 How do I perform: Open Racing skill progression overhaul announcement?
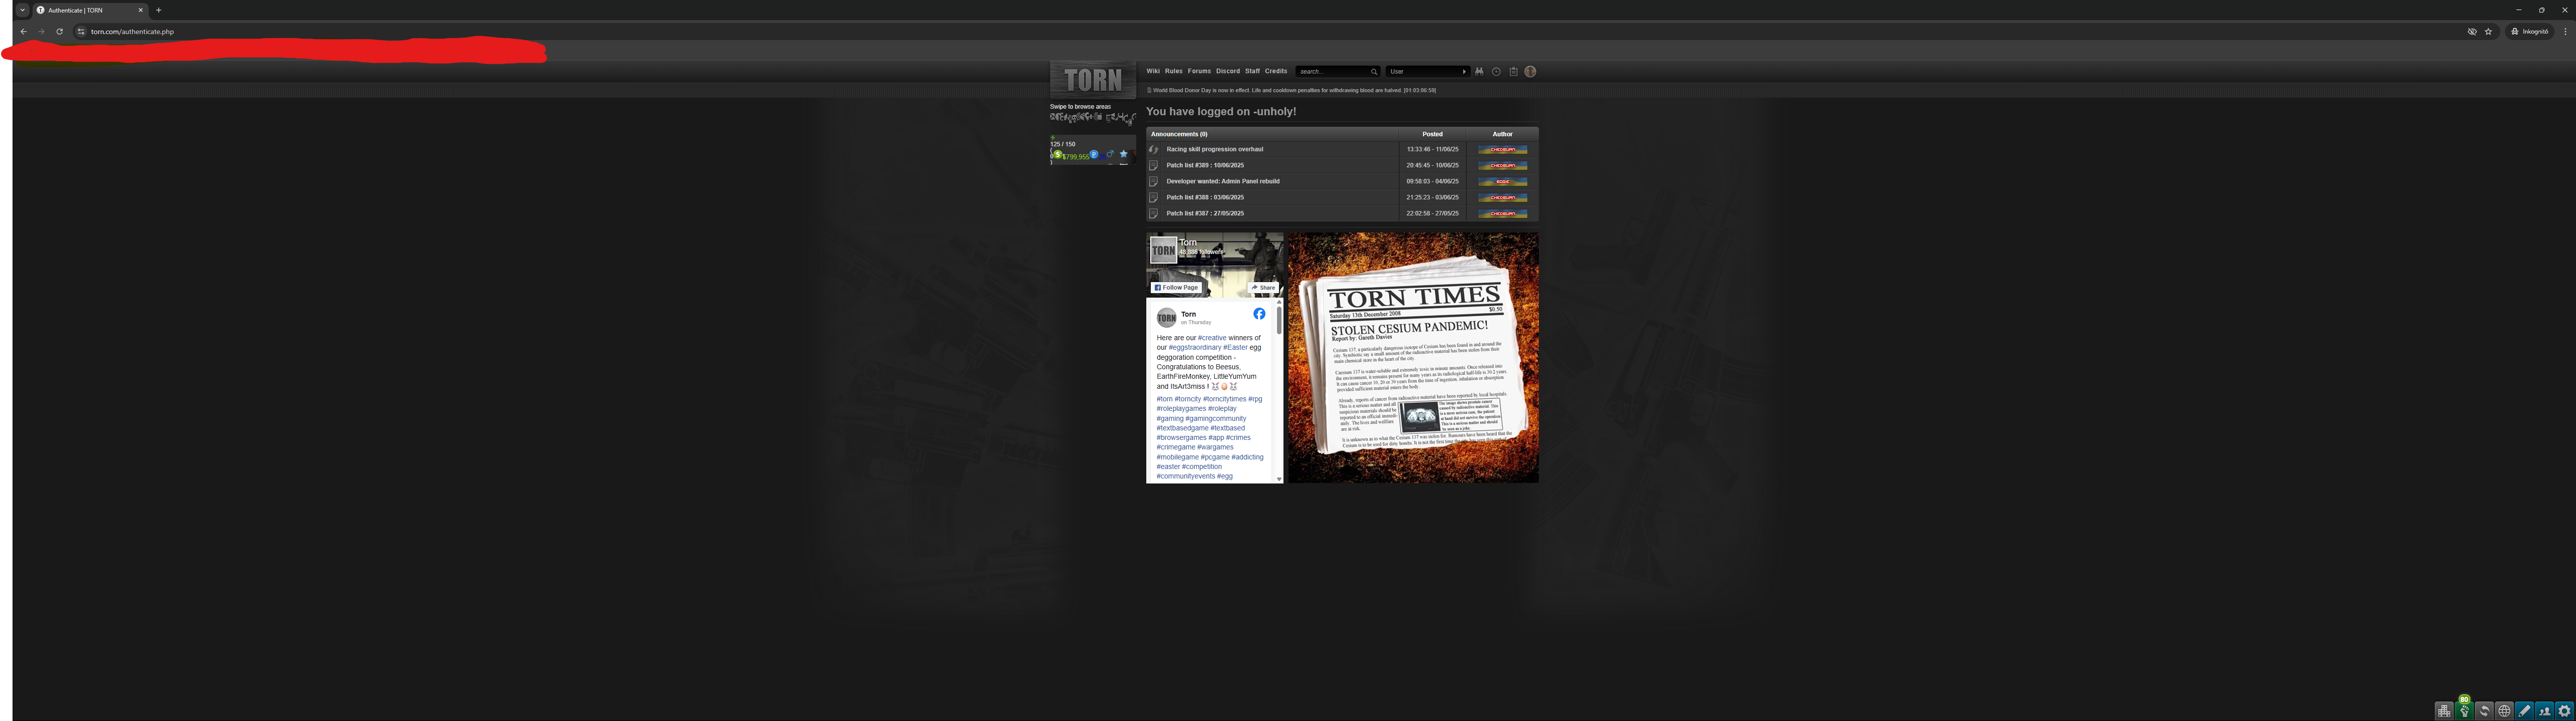click(x=1215, y=149)
